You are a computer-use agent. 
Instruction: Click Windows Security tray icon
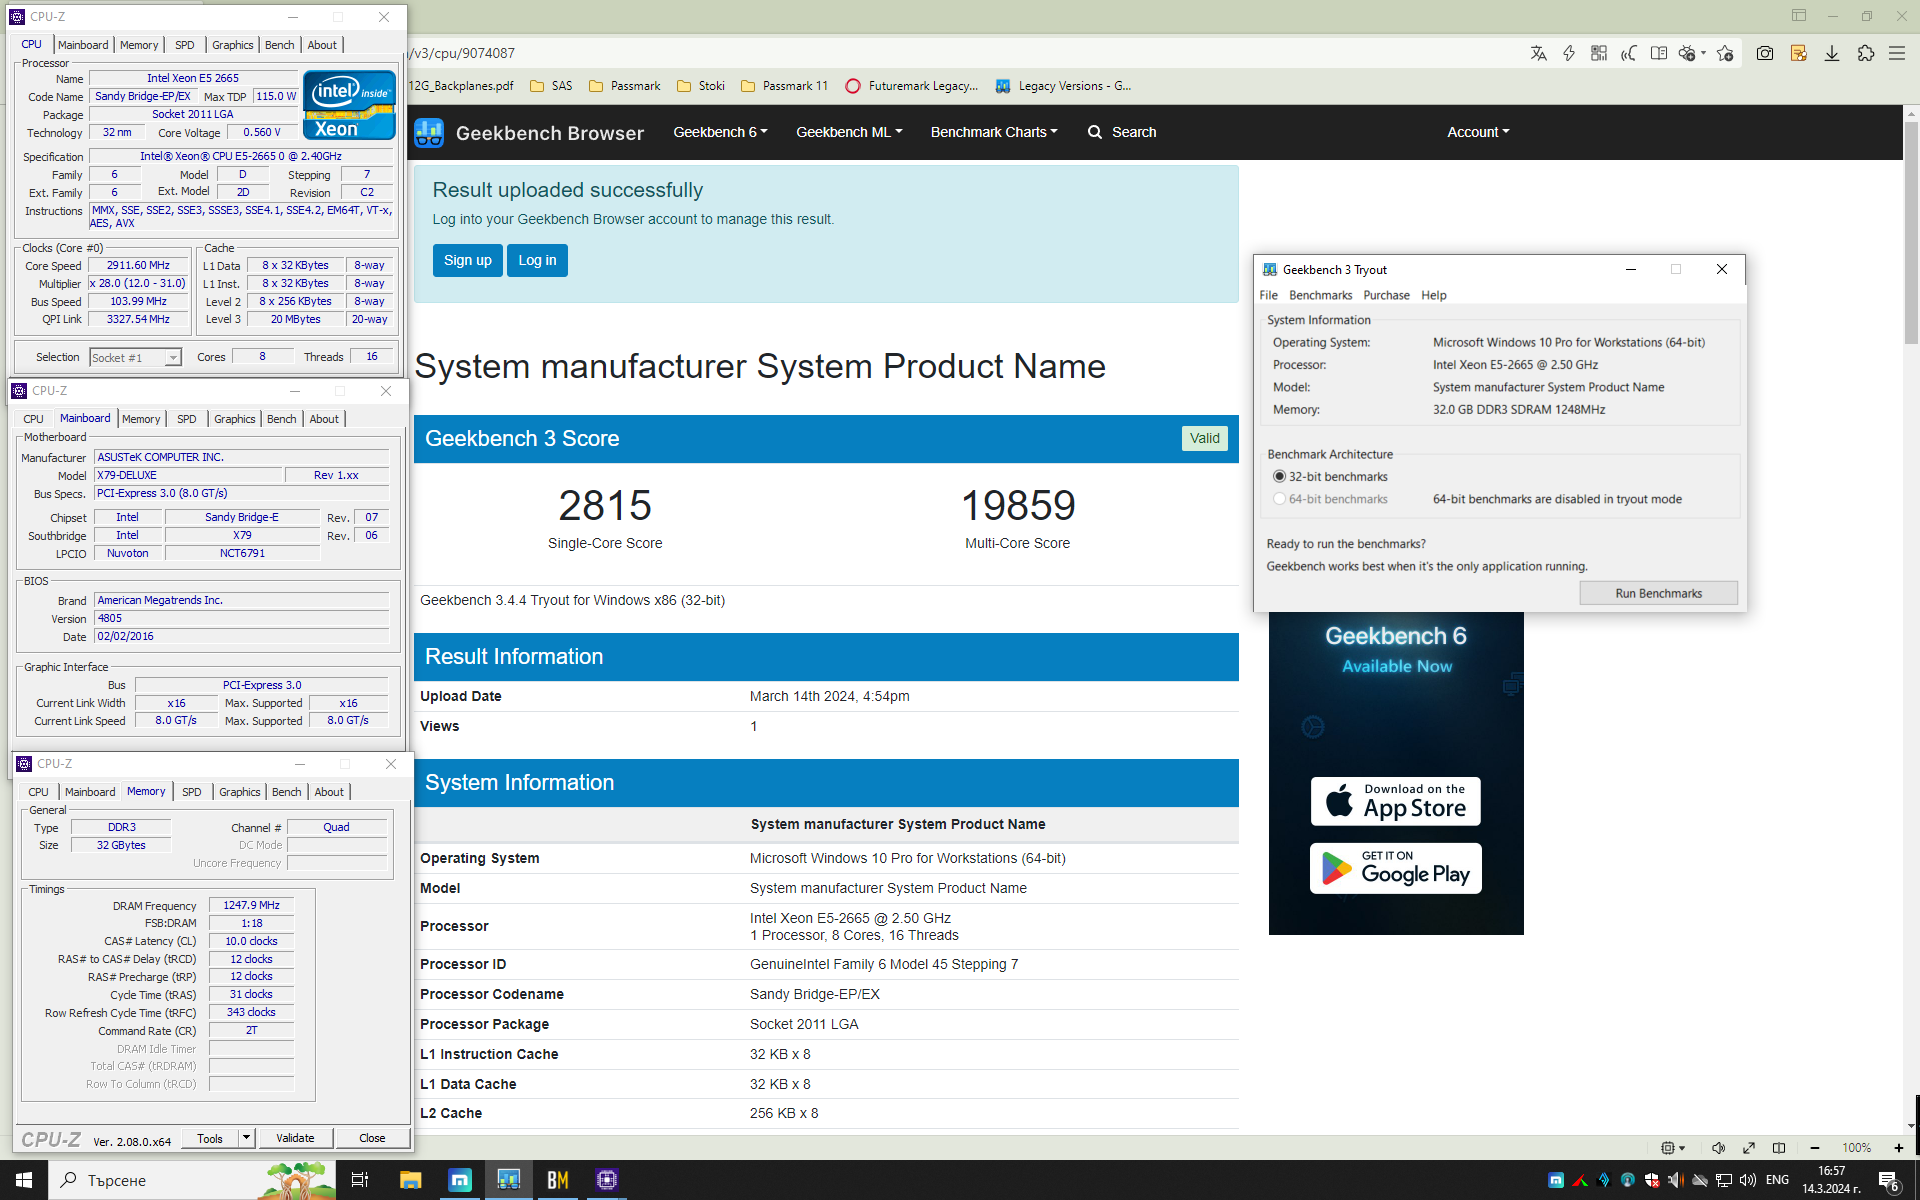[x=1652, y=1180]
